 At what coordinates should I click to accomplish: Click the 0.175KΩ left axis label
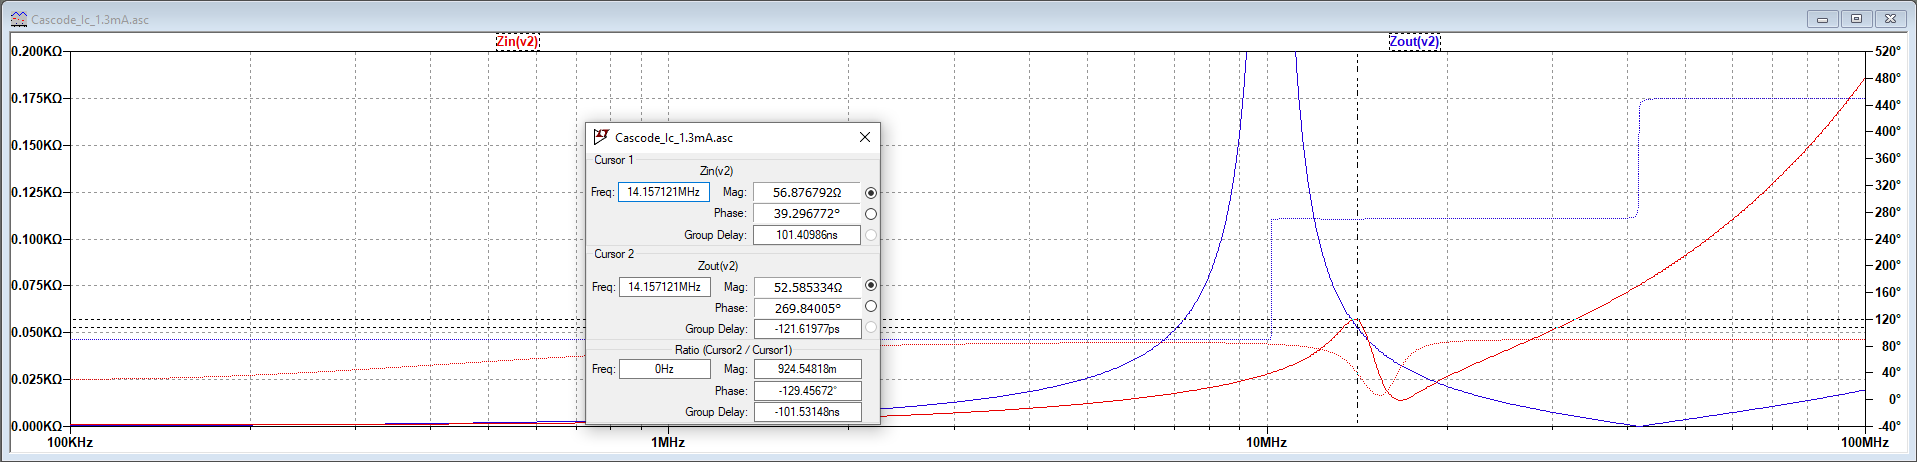36,98
